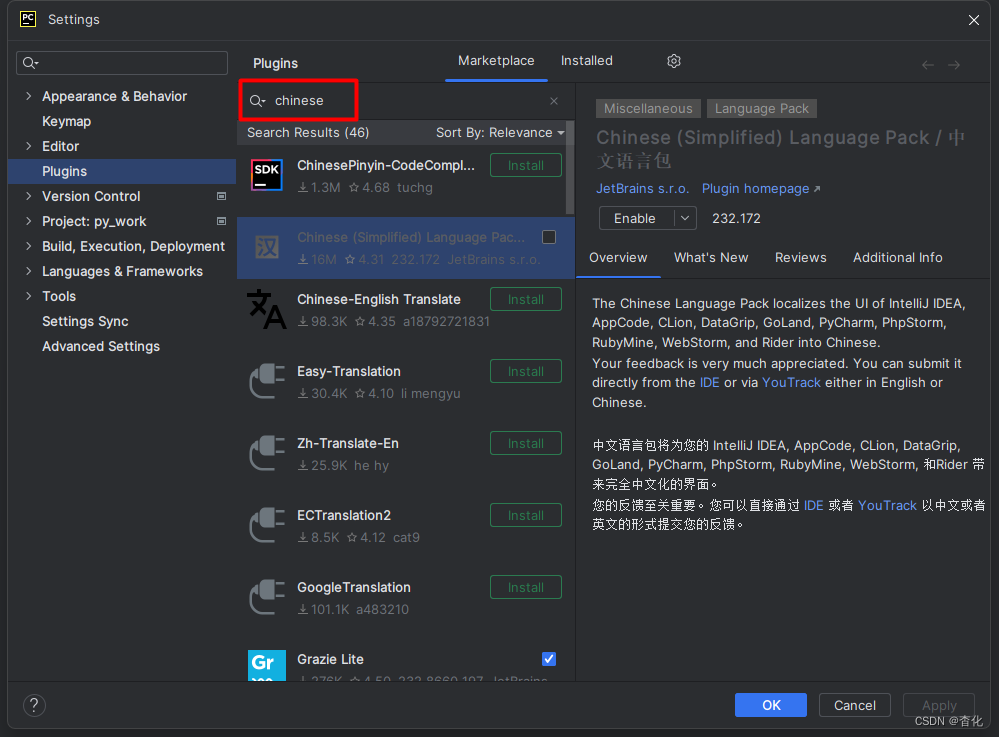Expand Build, Execution, Deployment node
This screenshot has height=737, width=999.
[x=28, y=246]
